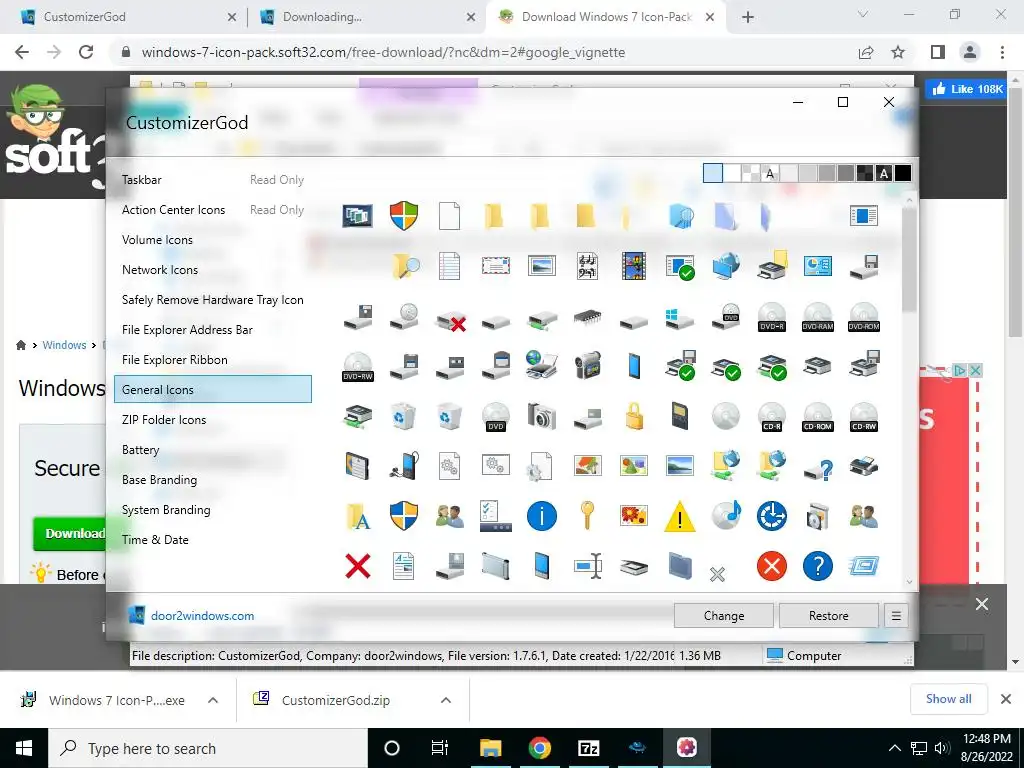
Task: Choose the sheet music icon
Action: [587, 266]
